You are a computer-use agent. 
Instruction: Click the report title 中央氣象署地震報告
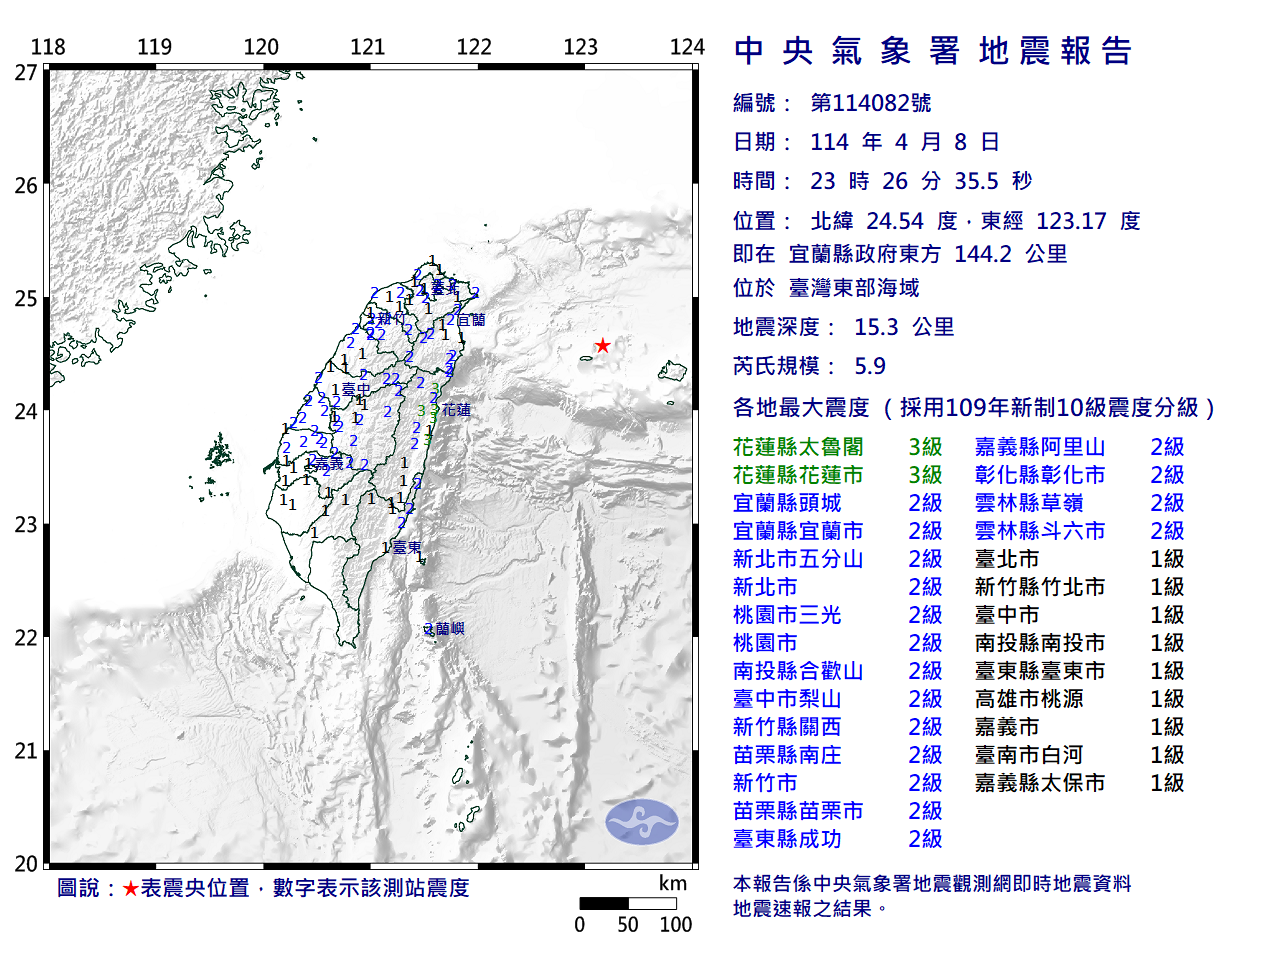click(930, 51)
